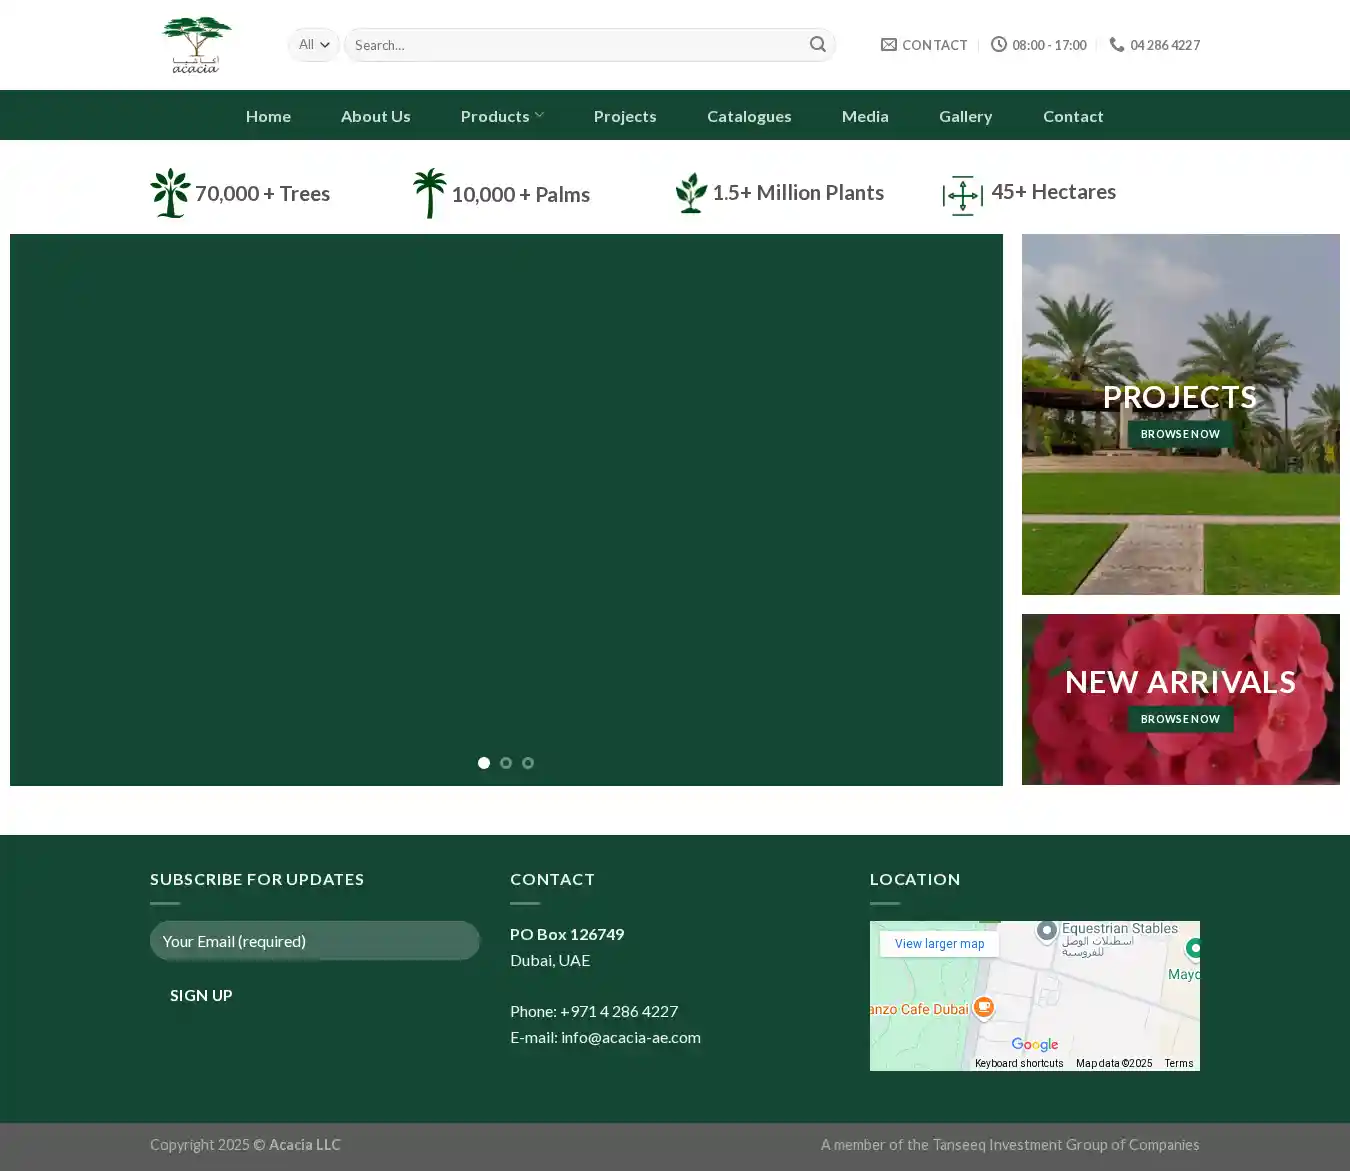This screenshot has width=1350, height=1171.
Task: Click the envelope Contact icon in header
Action: coord(888,45)
